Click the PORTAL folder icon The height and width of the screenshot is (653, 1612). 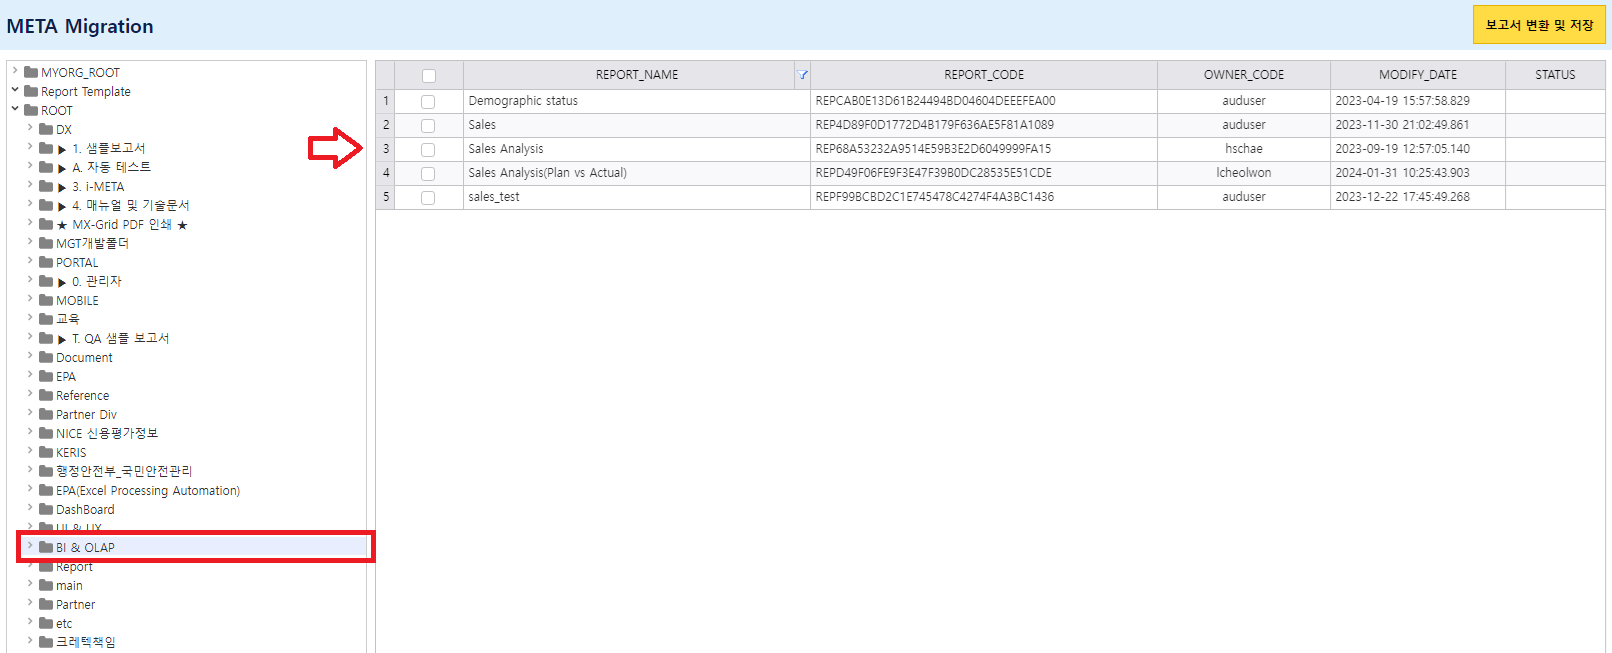(x=46, y=263)
